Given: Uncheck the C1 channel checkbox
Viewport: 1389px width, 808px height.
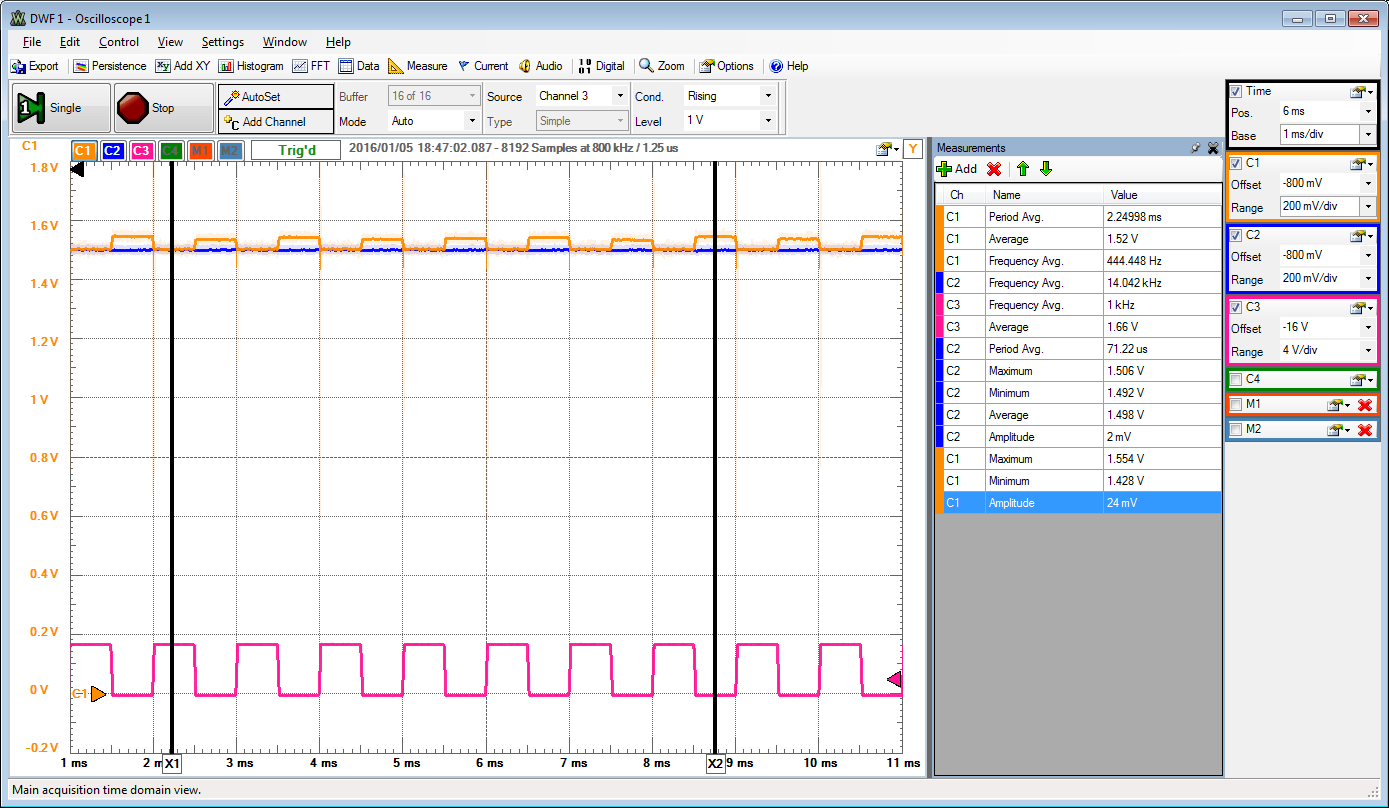Looking at the screenshot, I should (1237, 163).
